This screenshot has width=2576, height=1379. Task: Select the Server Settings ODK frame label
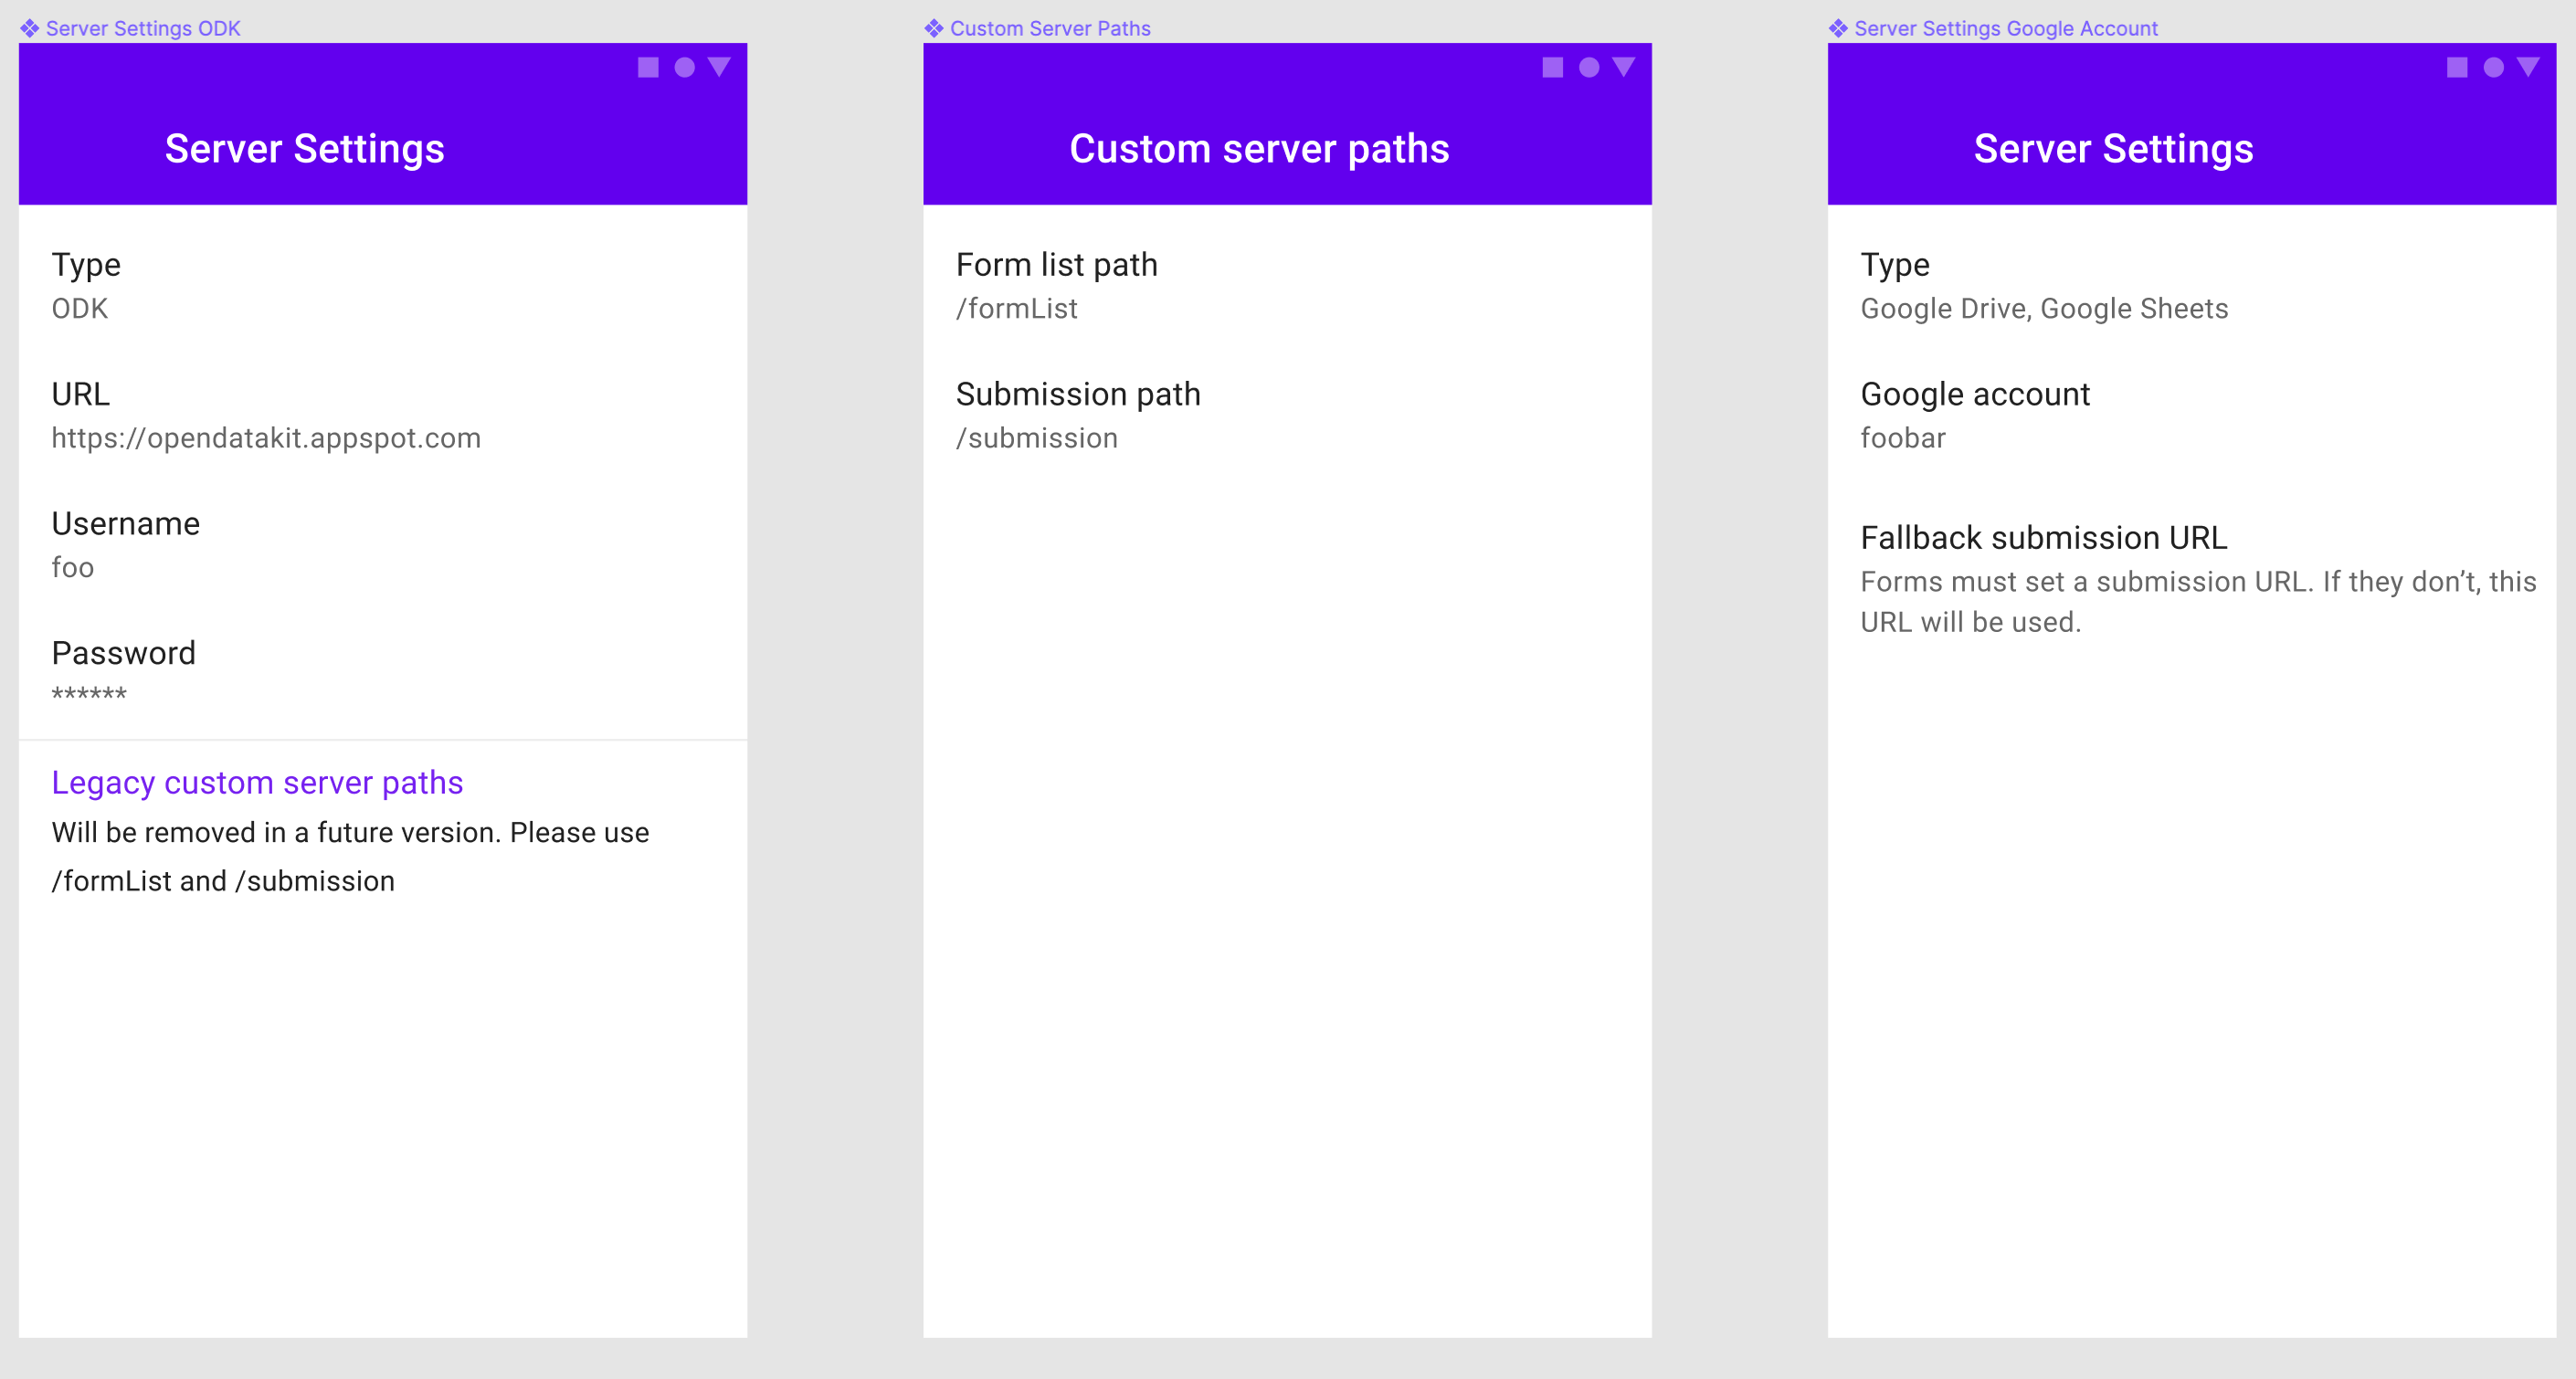tap(142, 28)
